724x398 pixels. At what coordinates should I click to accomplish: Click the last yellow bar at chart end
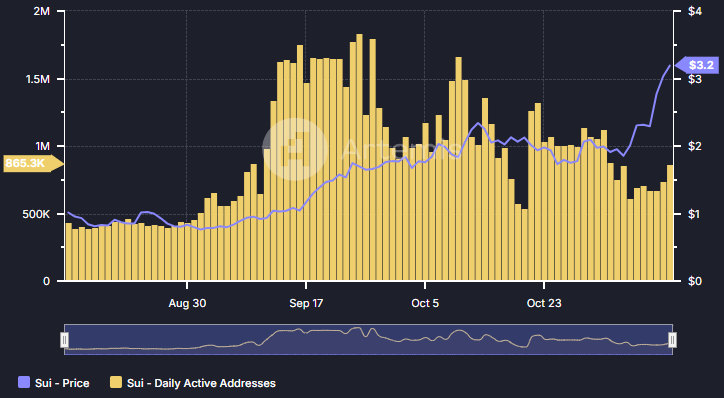pyautogui.click(x=670, y=223)
